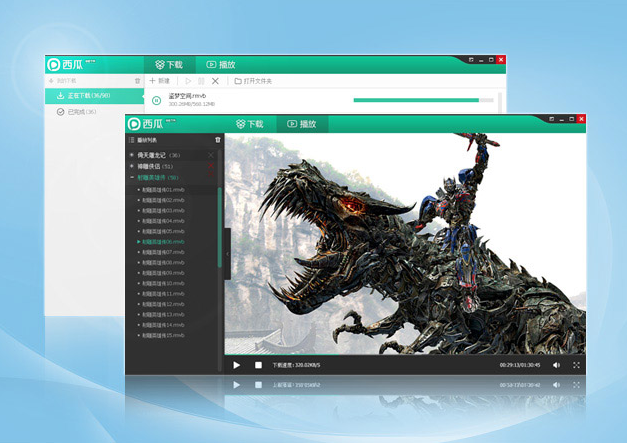Remove 神雕侠侣 group with its red X
Screen dimensions: 627x443
(211, 165)
